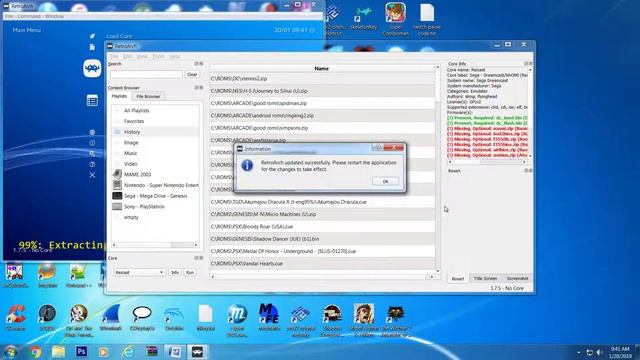Click the playlist list icon in the RetroArch menu sidebar
This screenshot has height=360, width=640.
click(92, 101)
